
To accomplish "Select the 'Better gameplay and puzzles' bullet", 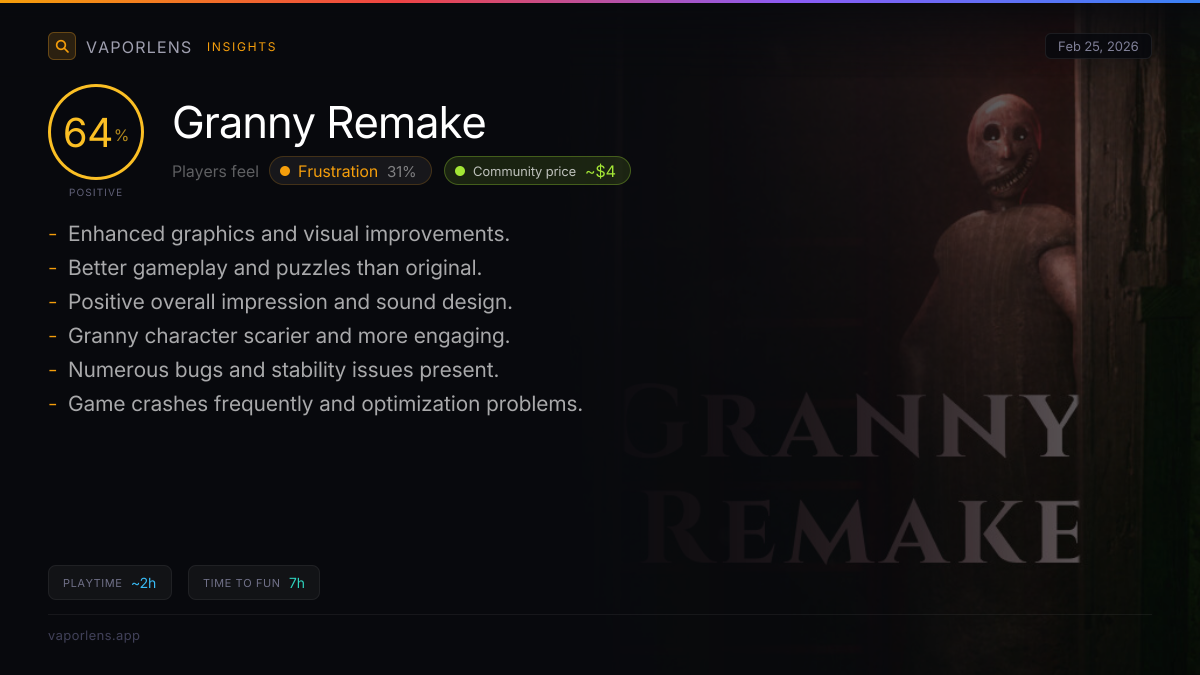I will click(x=274, y=268).
